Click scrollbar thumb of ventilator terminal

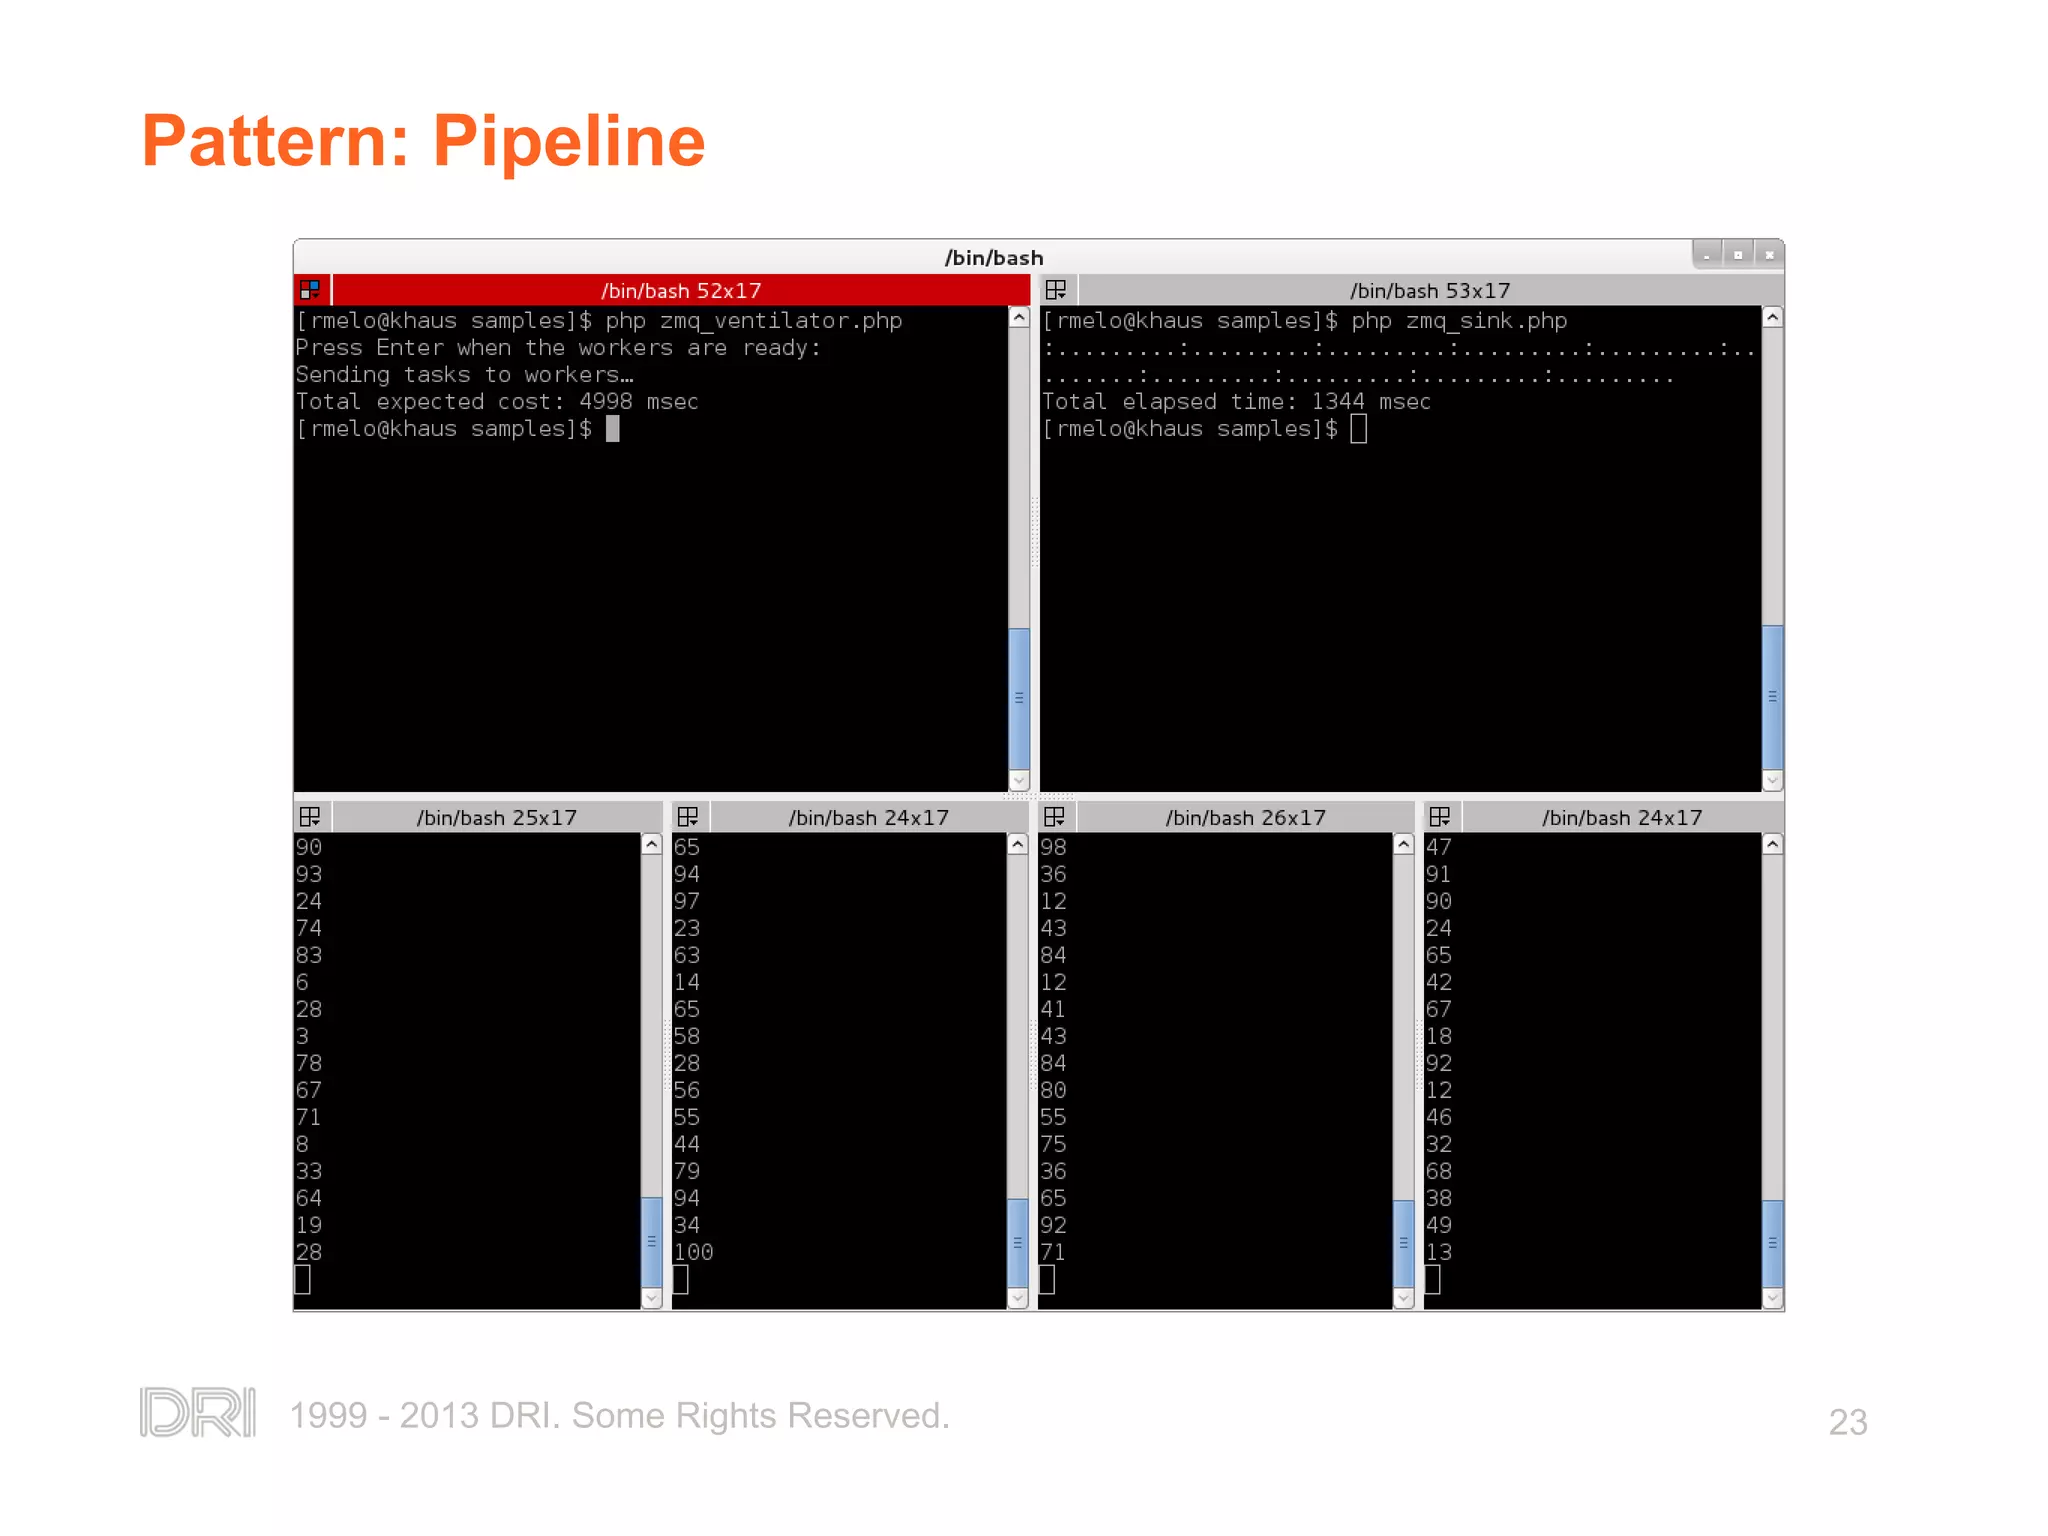point(1019,697)
